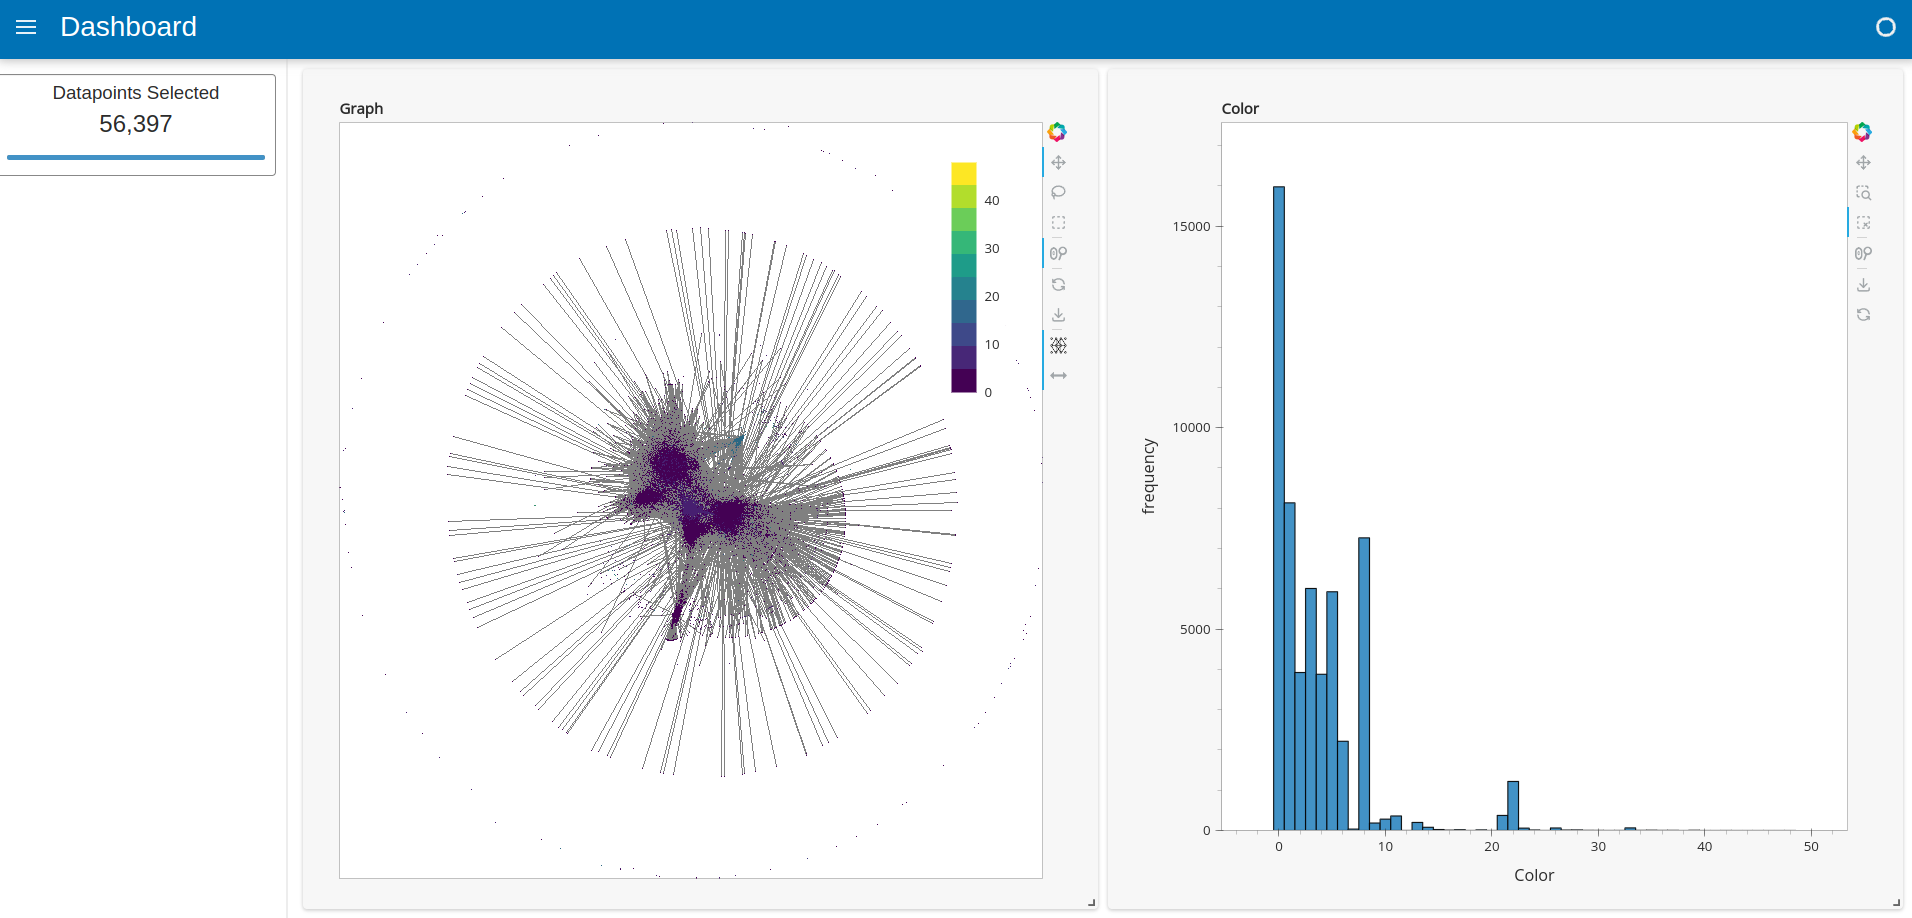Image resolution: width=1912 pixels, height=918 pixels.
Task: Activate Pan tool on Color histogram
Action: click(x=1863, y=162)
